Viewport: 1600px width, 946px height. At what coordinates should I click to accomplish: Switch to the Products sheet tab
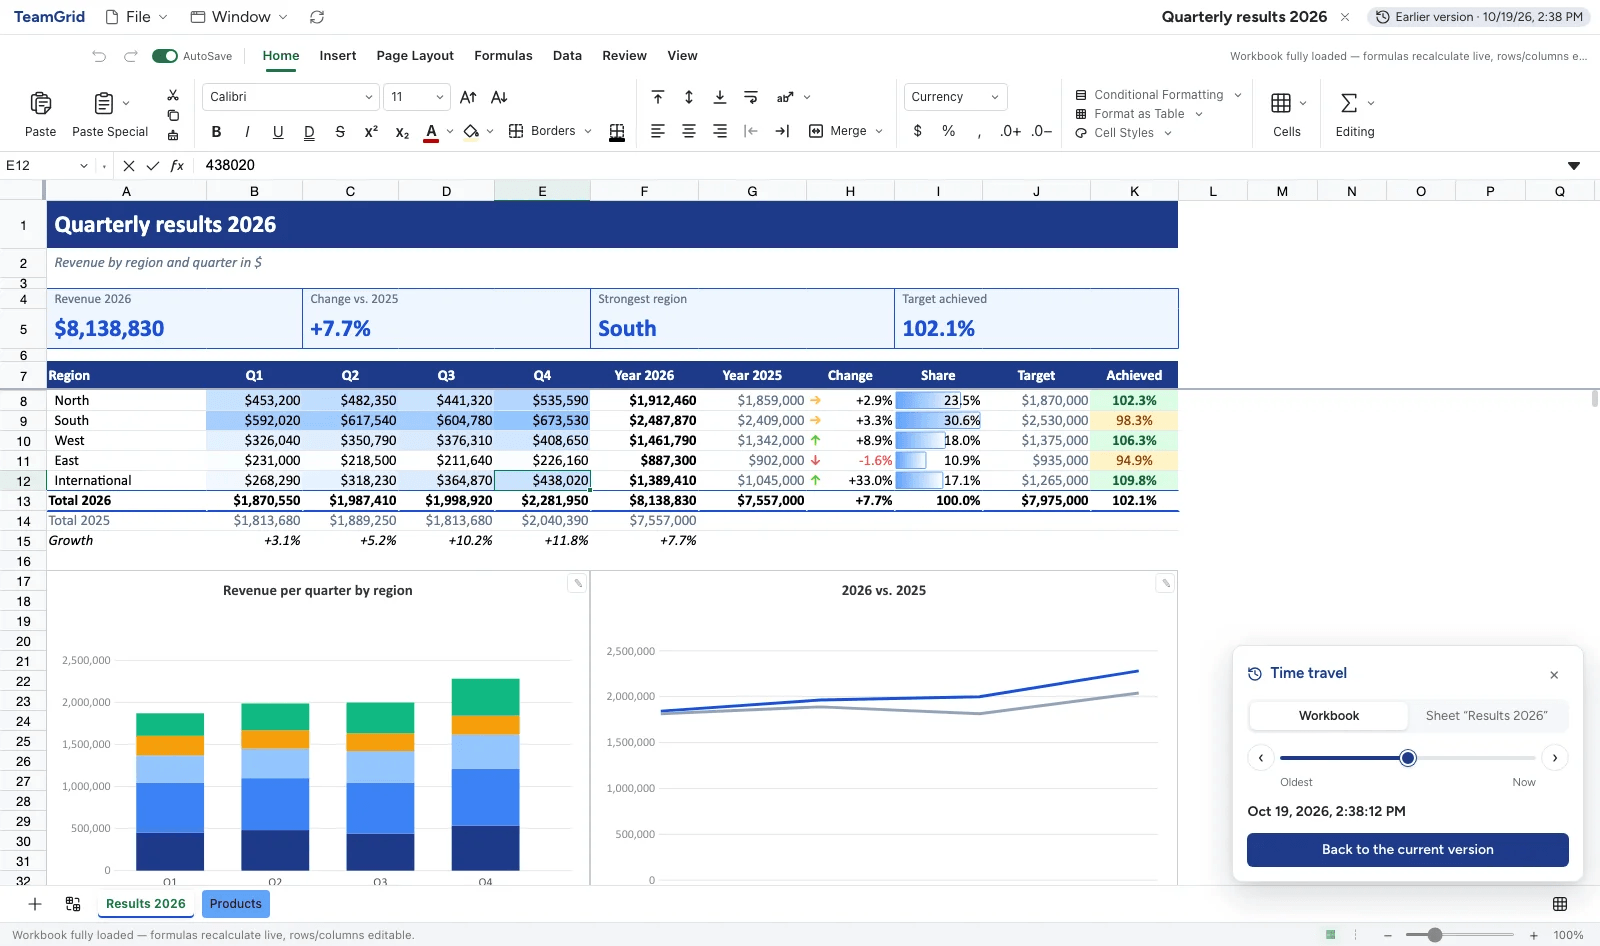pyautogui.click(x=236, y=904)
